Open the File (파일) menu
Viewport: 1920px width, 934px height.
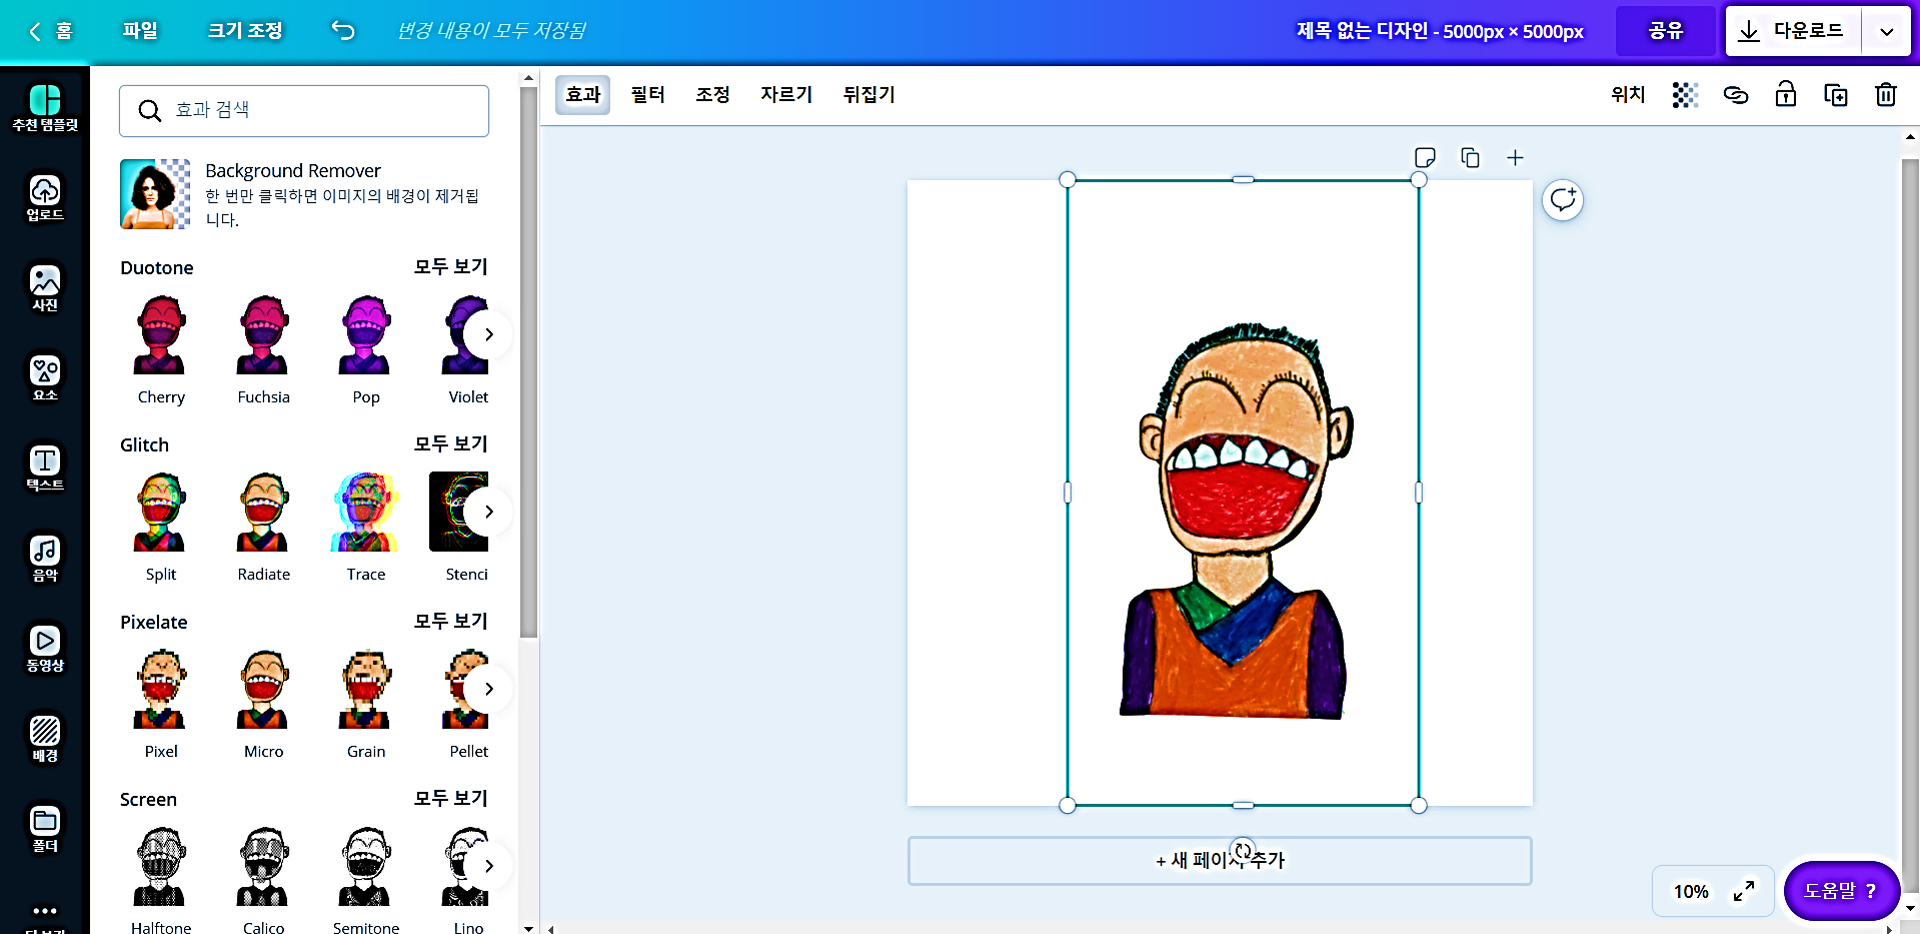(140, 31)
